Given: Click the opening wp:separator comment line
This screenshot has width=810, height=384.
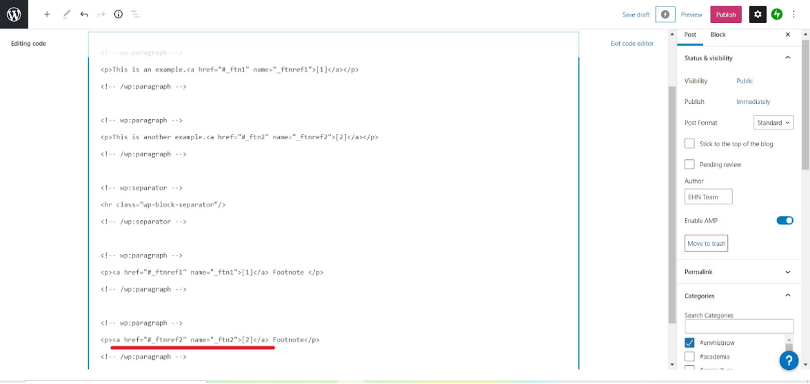Looking at the screenshot, I should [142, 188].
